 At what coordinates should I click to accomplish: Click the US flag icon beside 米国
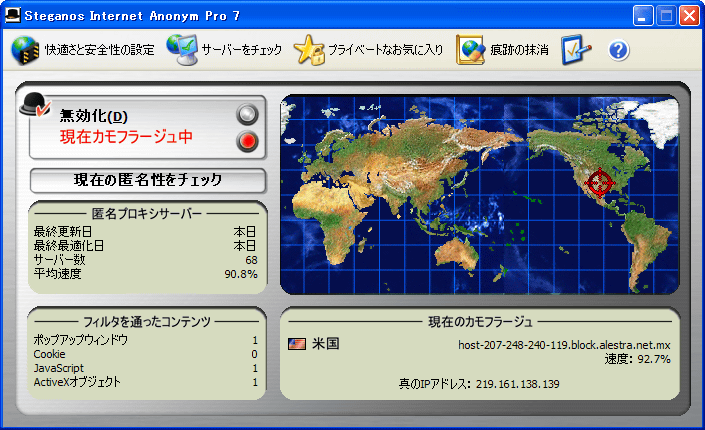click(297, 344)
